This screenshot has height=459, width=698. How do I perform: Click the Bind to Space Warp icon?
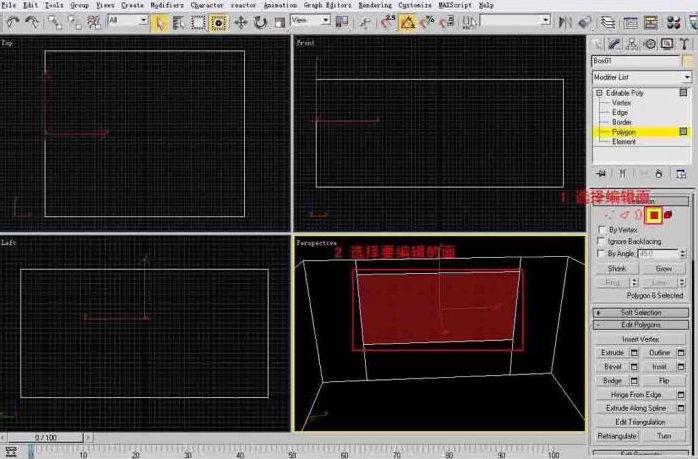tap(94, 22)
